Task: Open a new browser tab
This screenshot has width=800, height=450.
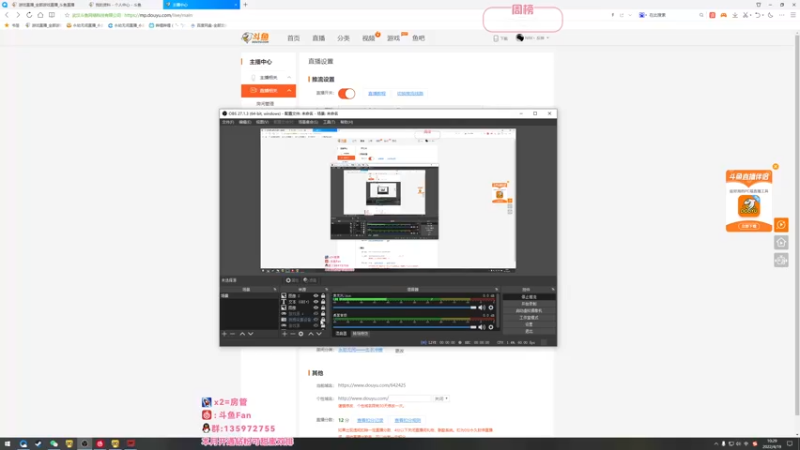Action: (x=245, y=5)
